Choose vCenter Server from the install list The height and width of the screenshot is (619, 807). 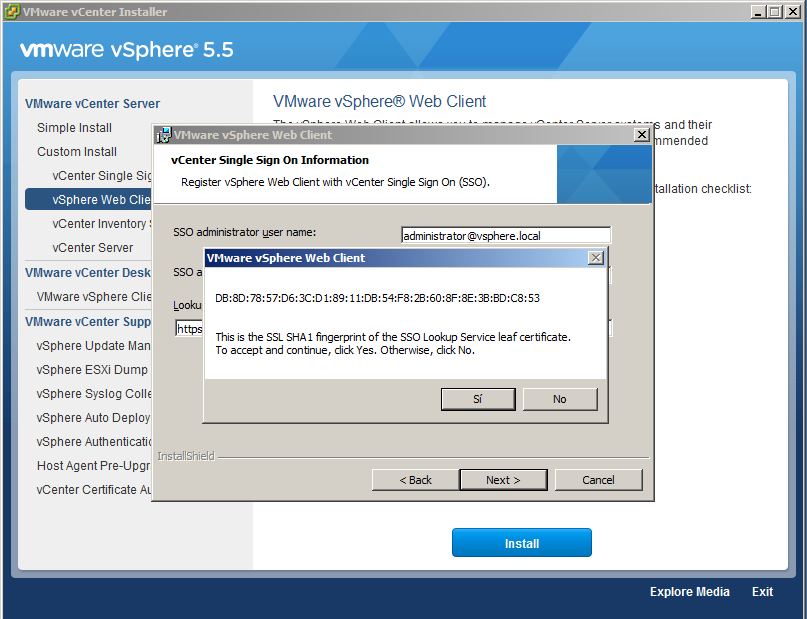[93, 248]
